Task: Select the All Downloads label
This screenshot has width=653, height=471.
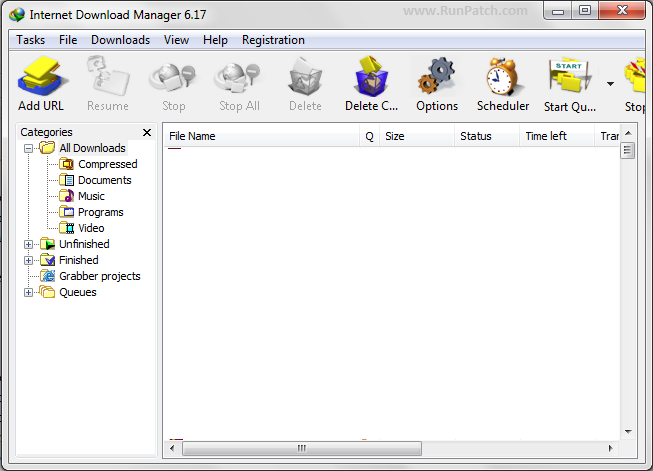Action: (x=92, y=148)
